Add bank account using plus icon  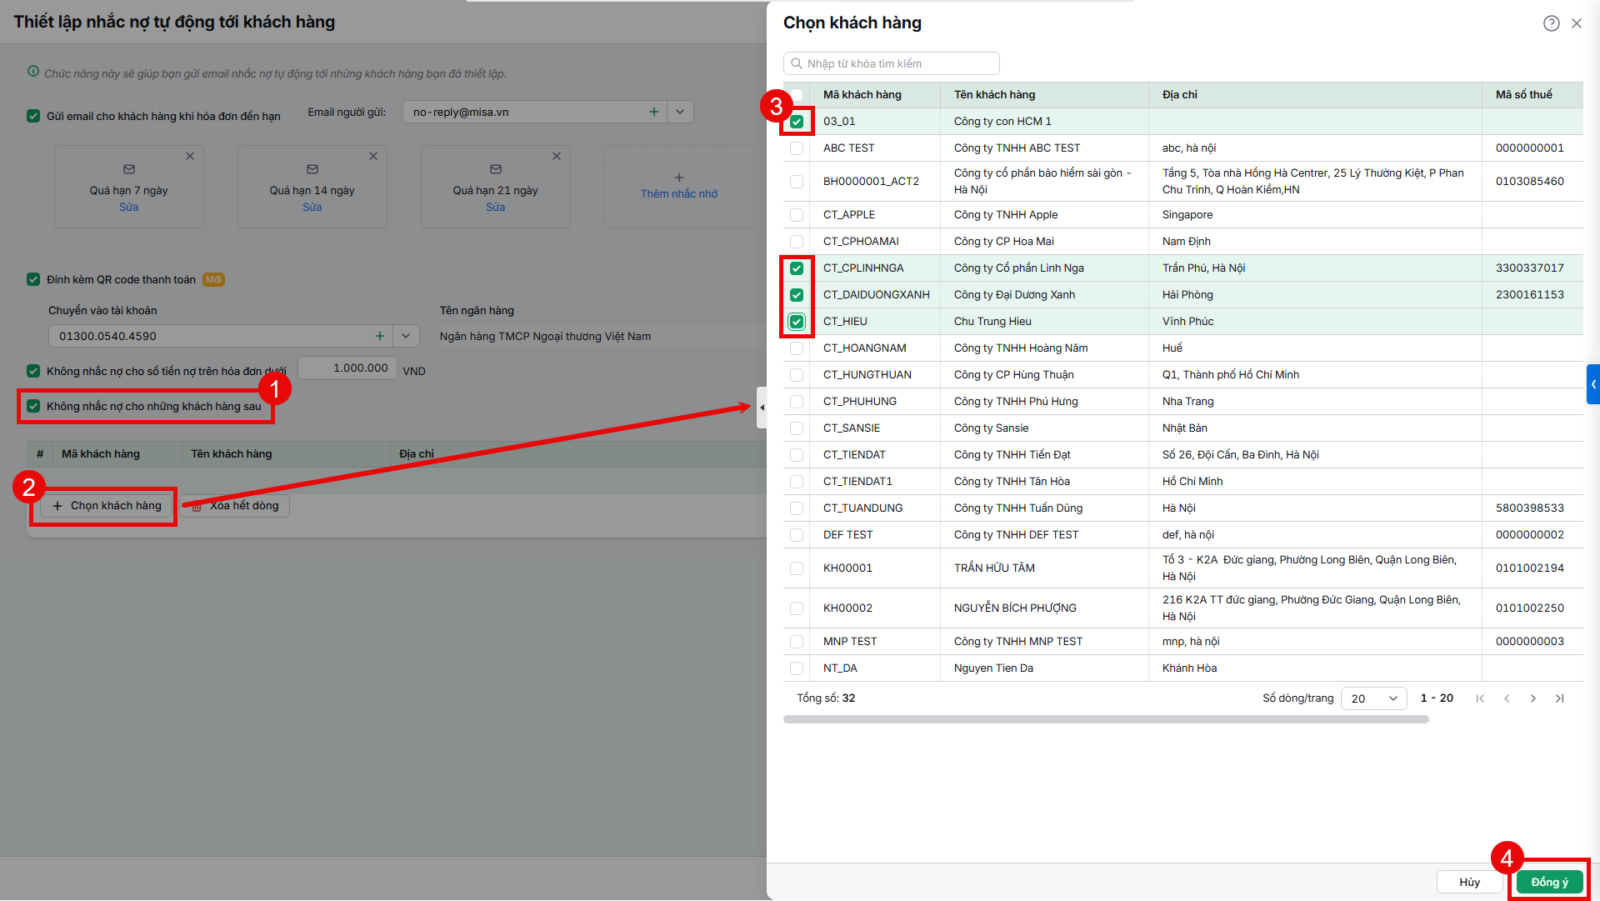pyautogui.click(x=380, y=336)
